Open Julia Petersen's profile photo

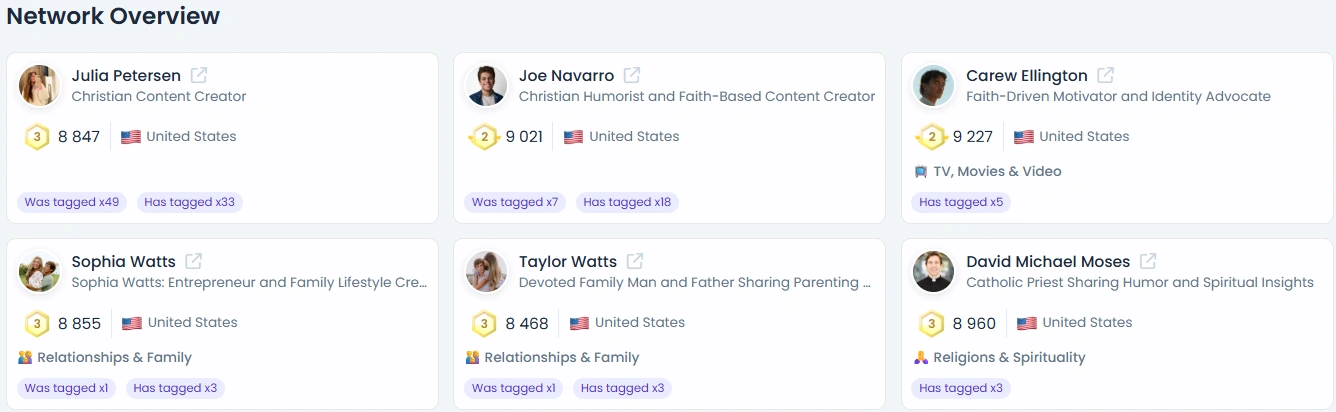click(40, 85)
